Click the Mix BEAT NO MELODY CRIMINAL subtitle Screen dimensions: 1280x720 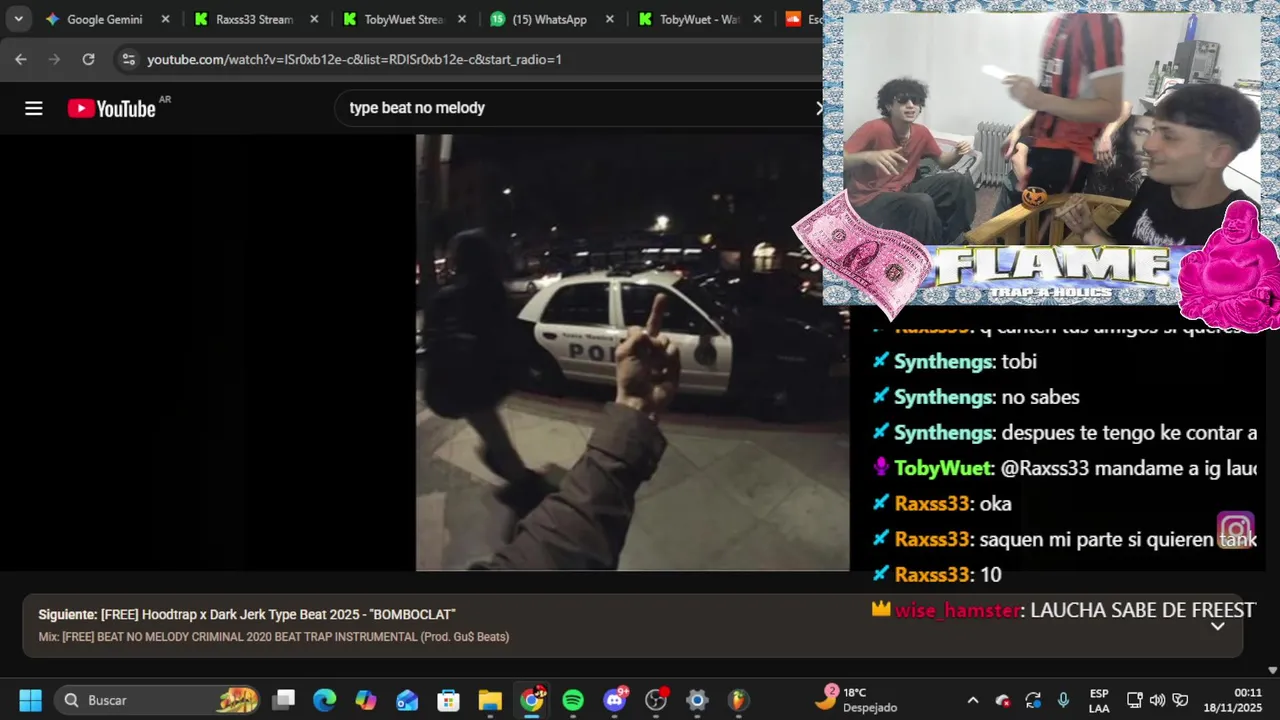tap(274, 637)
